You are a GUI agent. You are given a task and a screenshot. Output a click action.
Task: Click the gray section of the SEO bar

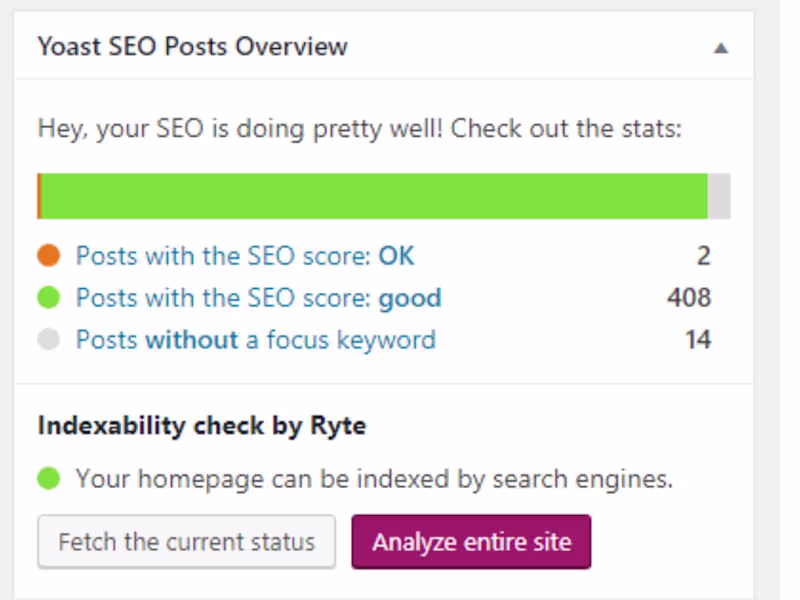coord(719,196)
